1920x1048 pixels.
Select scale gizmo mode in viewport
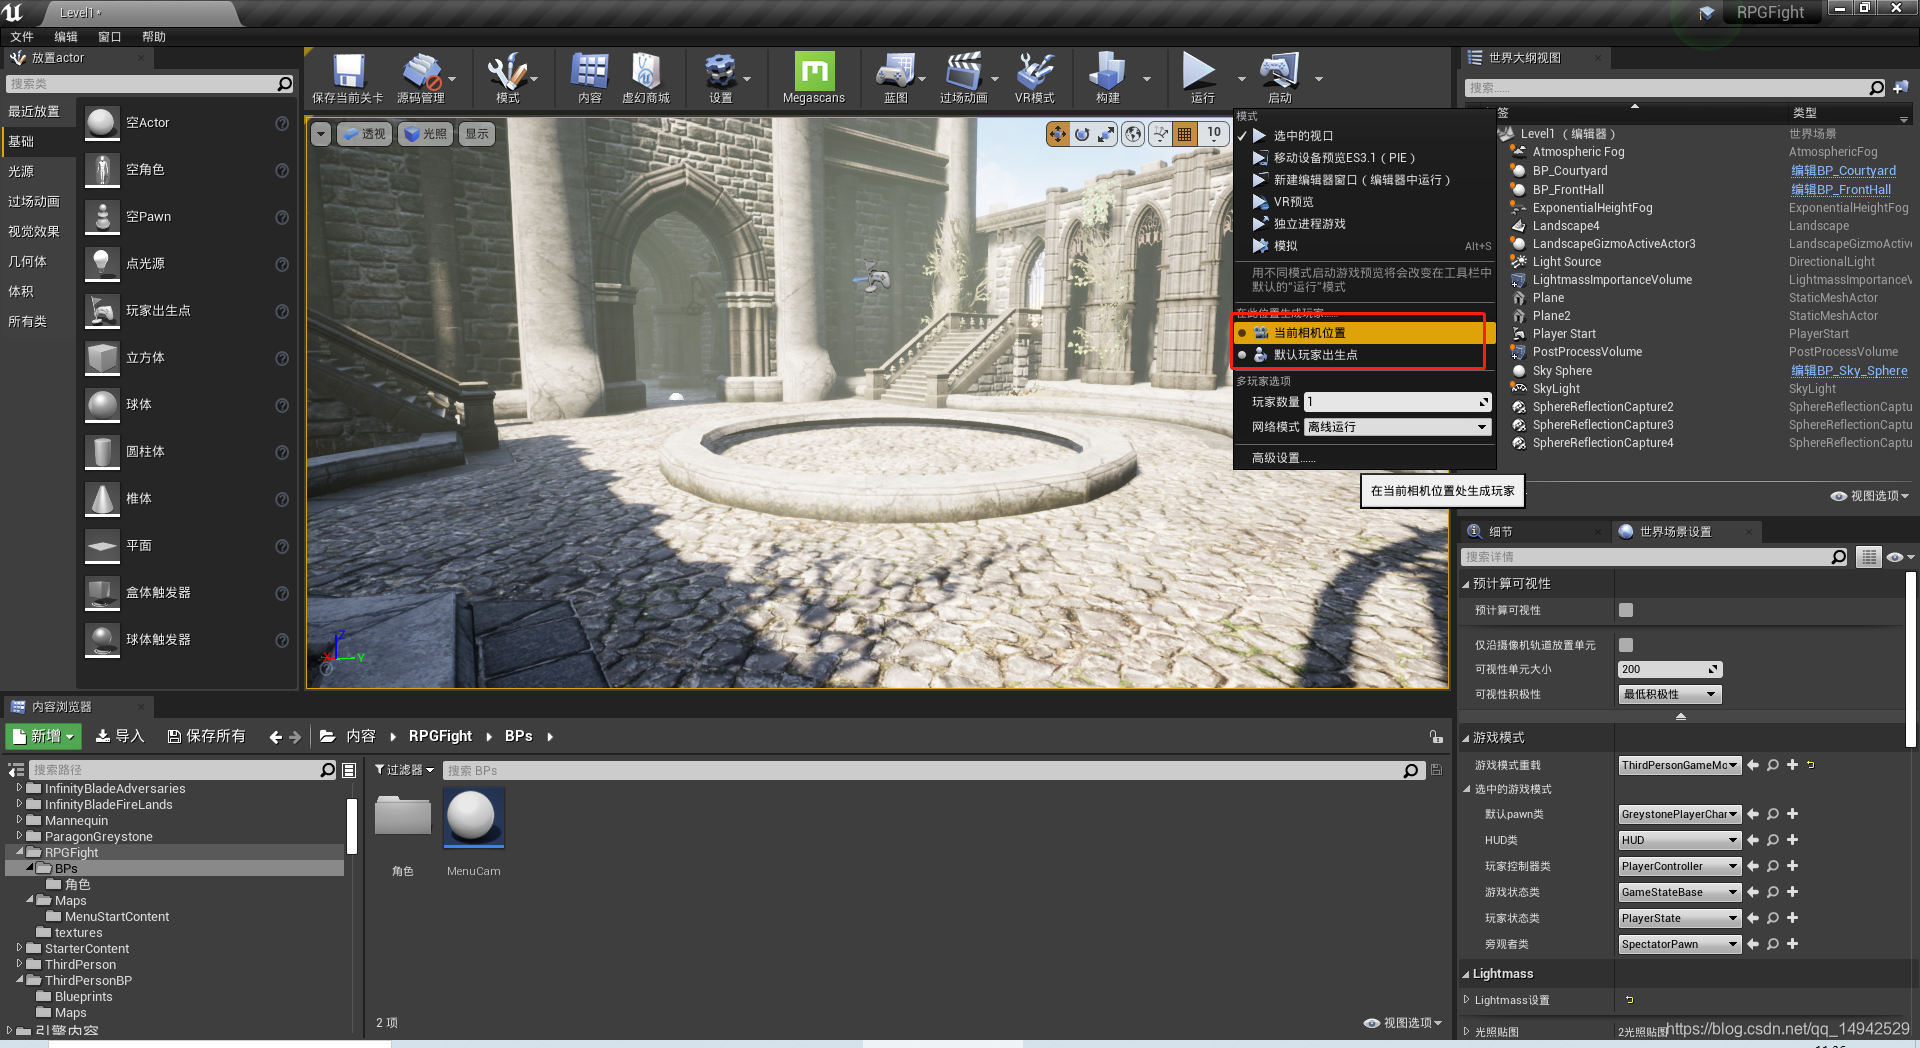(1106, 134)
